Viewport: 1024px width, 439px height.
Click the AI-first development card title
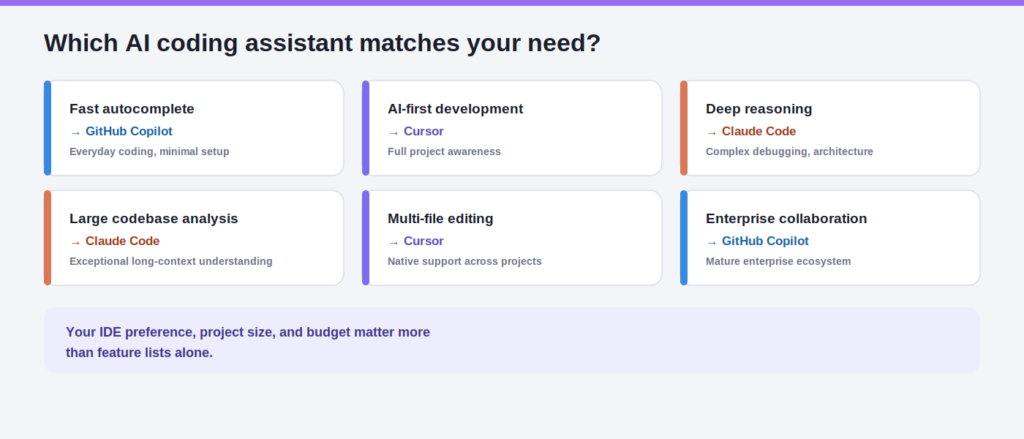(455, 108)
